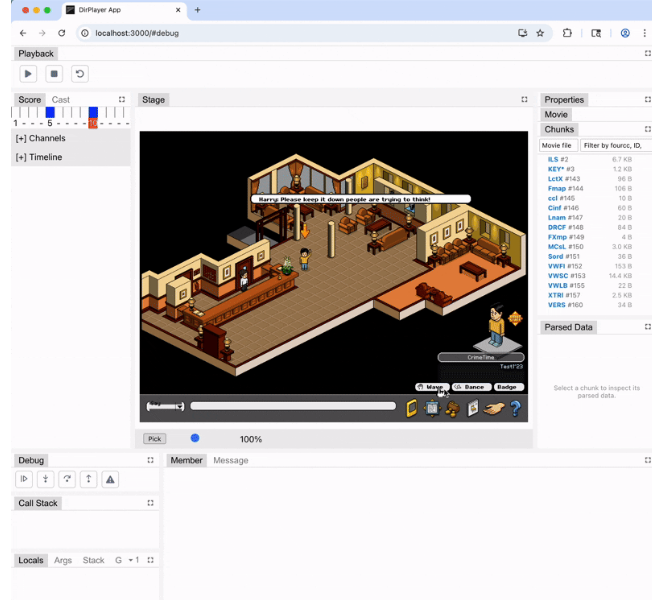Image resolution: width=652 pixels, height=600 pixels.
Task: Switch to the Args tab
Action: click(63, 560)
